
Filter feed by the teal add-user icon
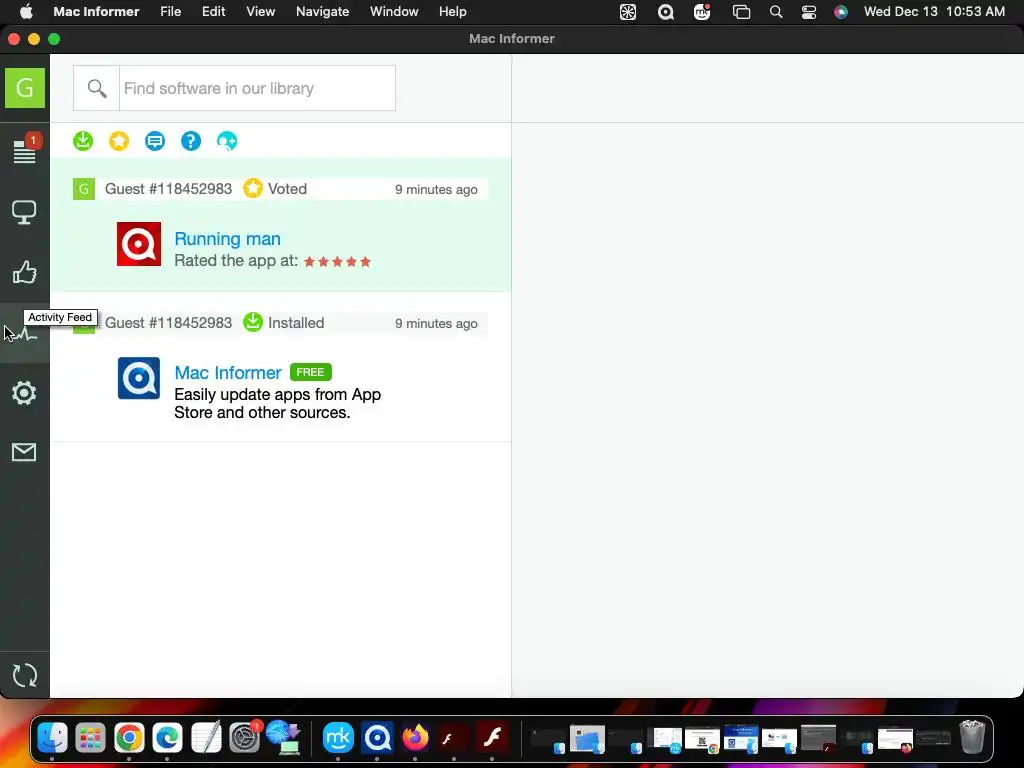227,140
